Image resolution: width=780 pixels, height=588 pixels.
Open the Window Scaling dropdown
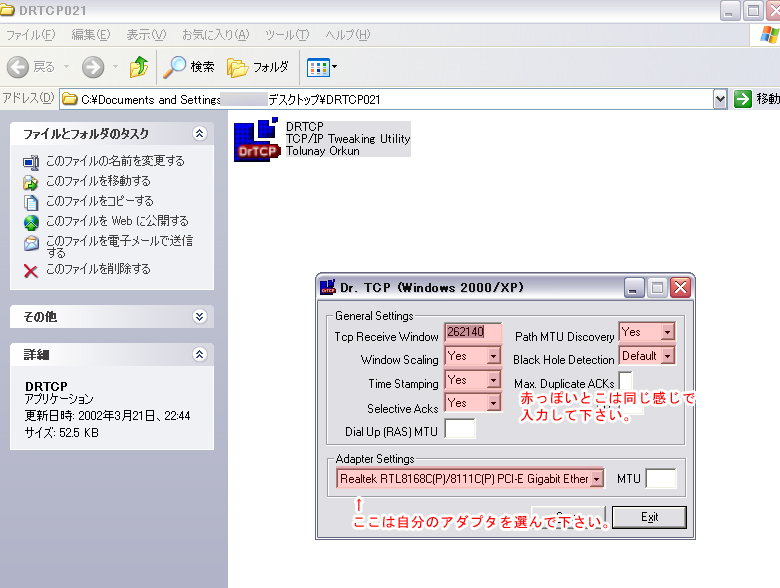tap(493, 356)
